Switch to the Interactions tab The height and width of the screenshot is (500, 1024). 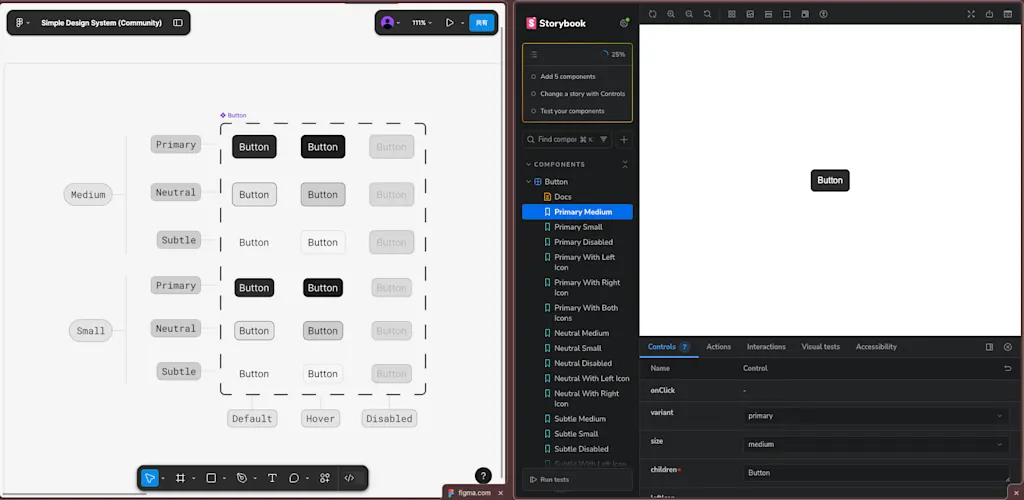[766, 347]
